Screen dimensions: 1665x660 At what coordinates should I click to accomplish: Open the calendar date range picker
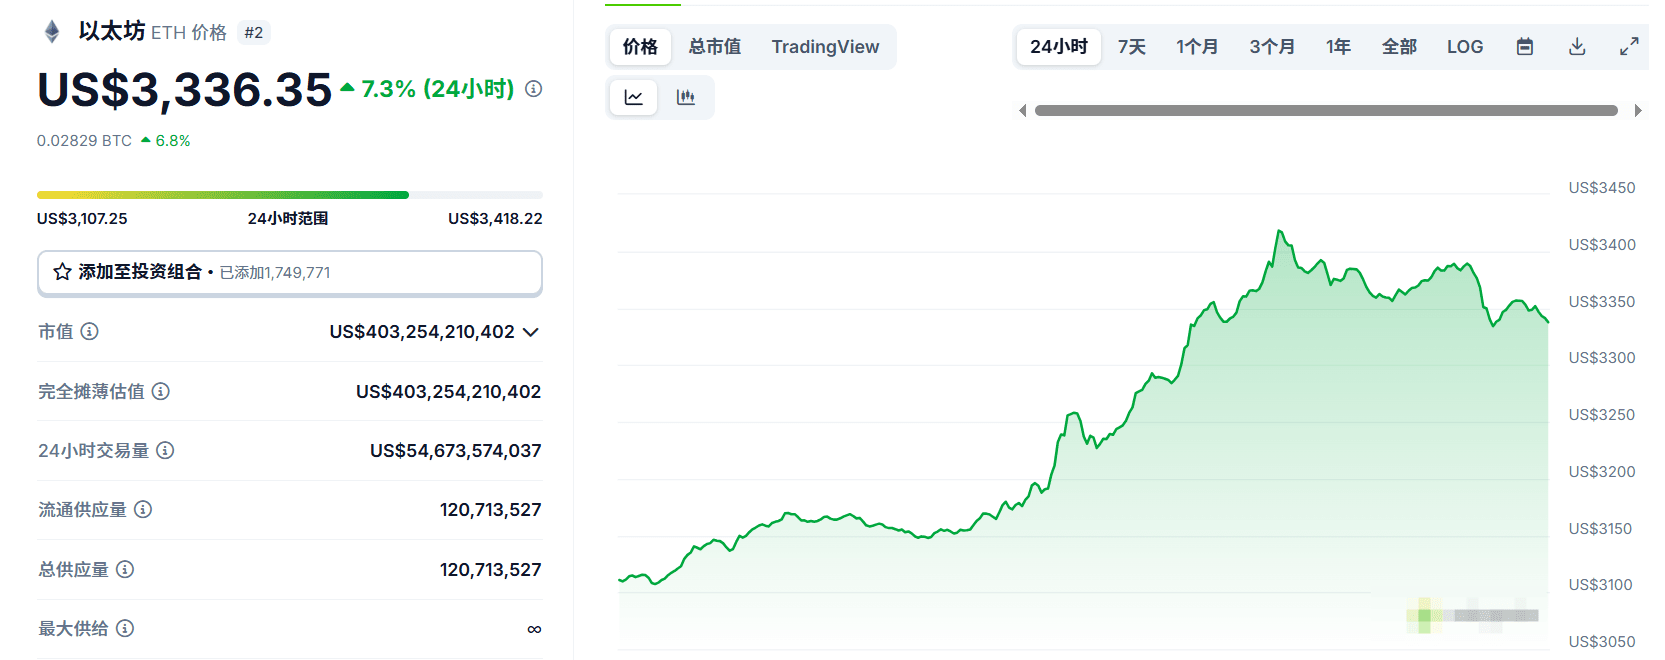[1525, 47]
